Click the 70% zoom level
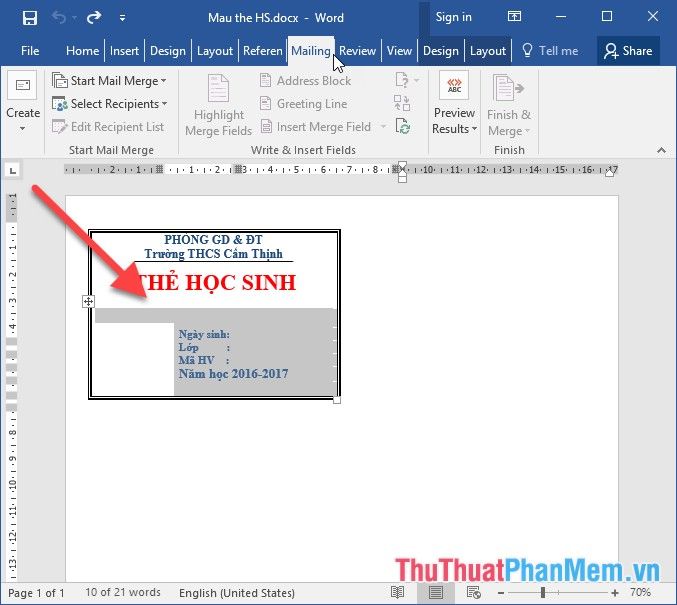 [x=640, y=592]
